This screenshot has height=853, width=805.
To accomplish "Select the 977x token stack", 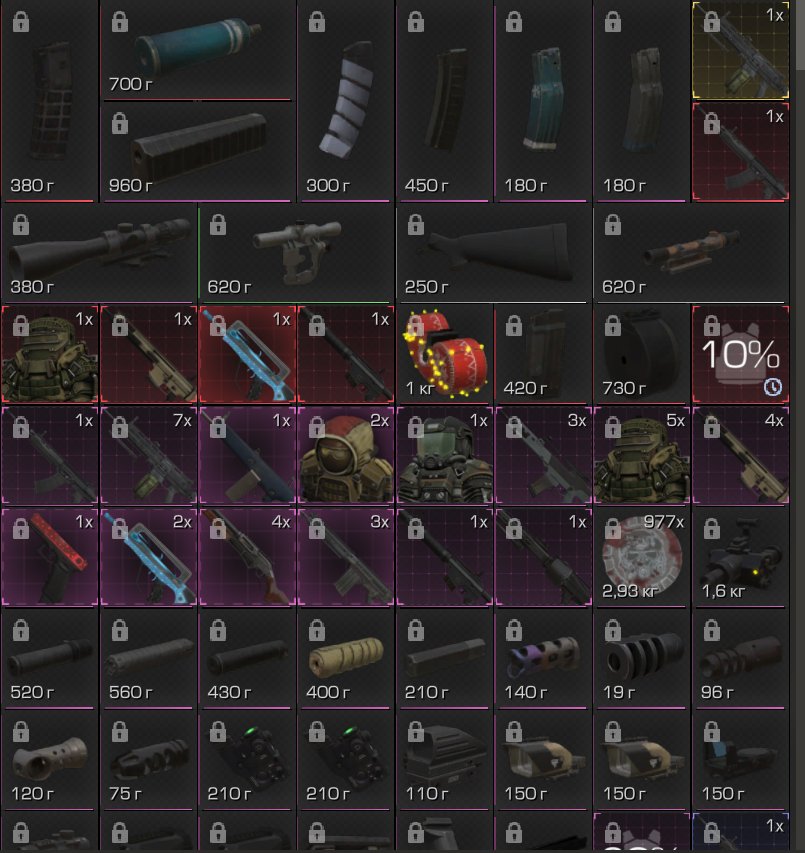I will [x=642, y=557].
